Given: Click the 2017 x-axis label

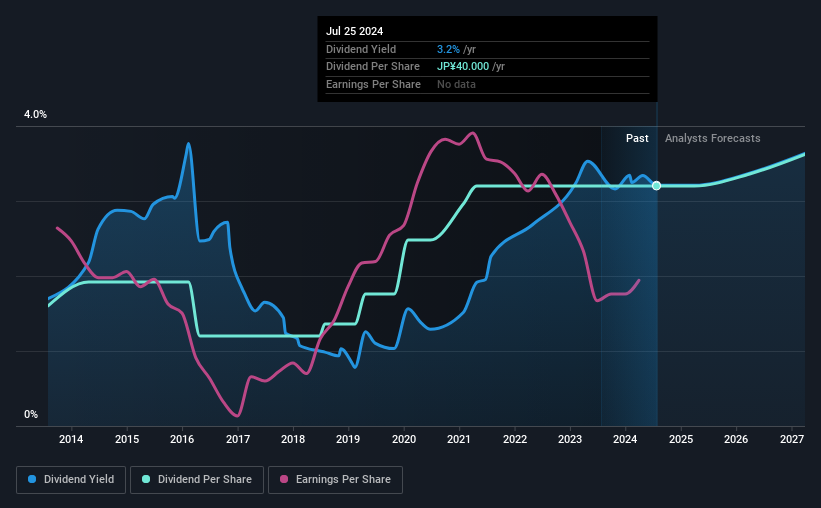Looking at the screenshot, I should (238, 439).
